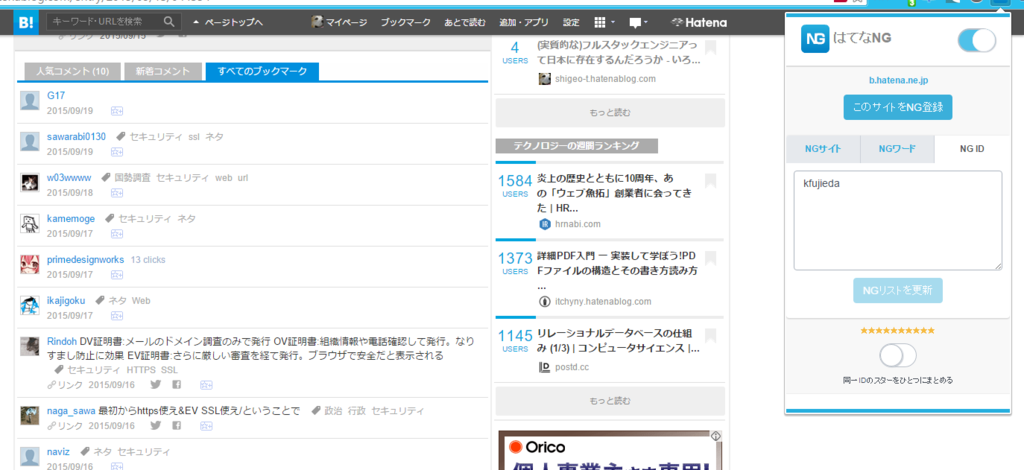The image size is (1024, 470).
Task: Click the search magnifier icon in the header
Action: click(x=168, y=22)
